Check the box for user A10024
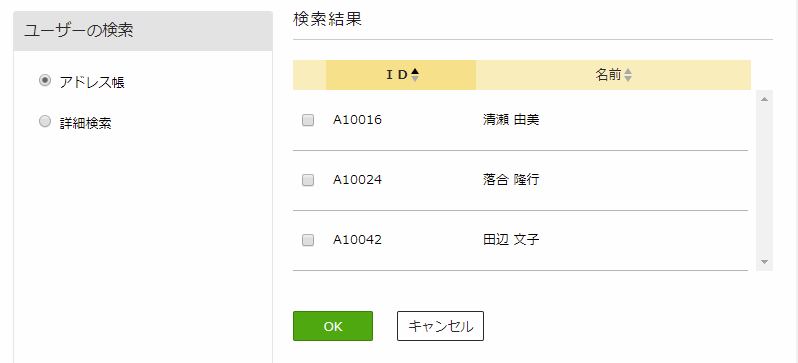The height and width of the screenshot is (363, 798). (308, 180)
